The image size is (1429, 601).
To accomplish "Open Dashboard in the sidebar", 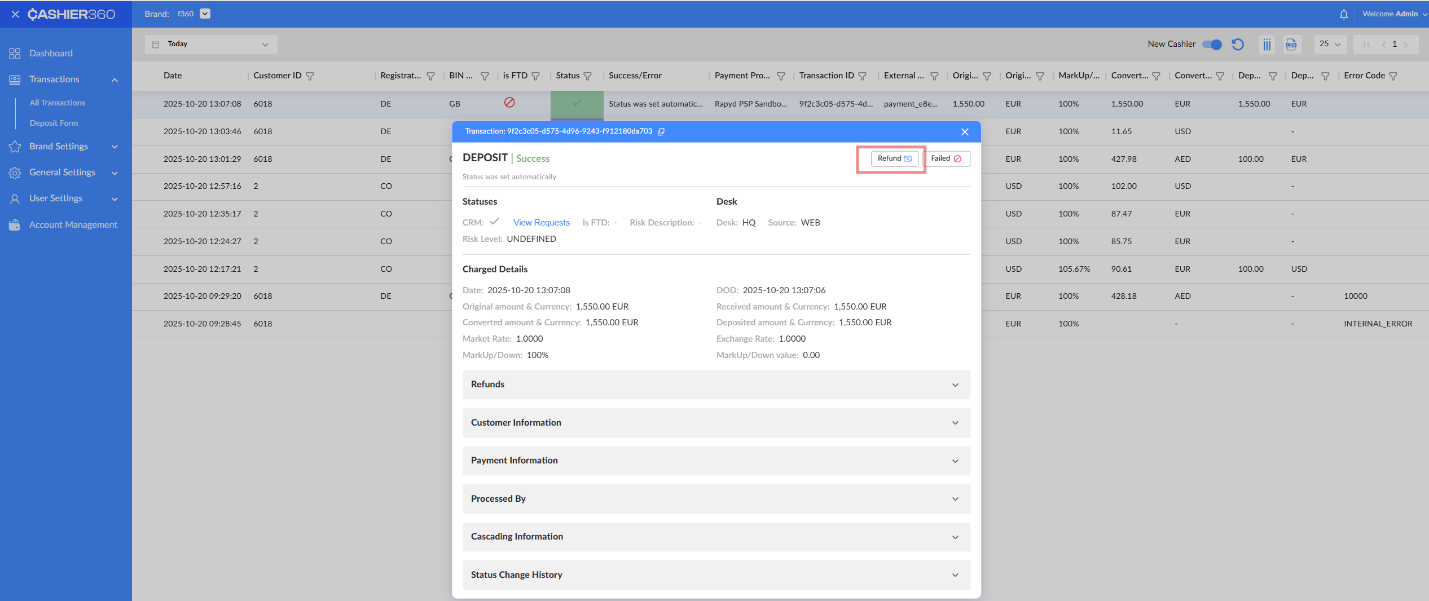I will point(50,53).
